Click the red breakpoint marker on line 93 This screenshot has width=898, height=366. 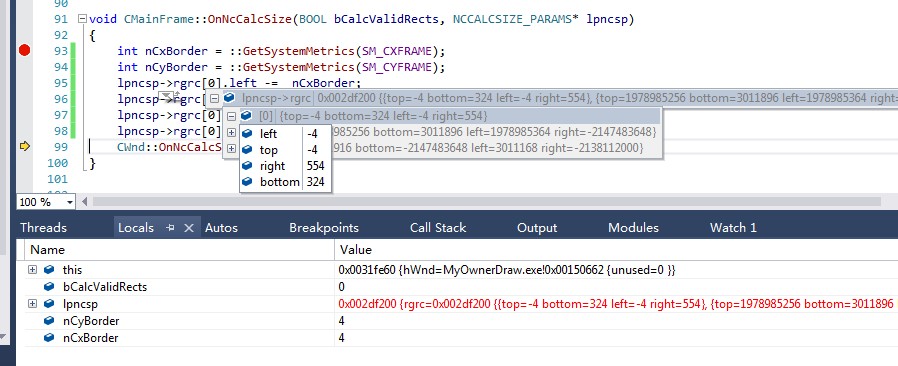point(24,50)
